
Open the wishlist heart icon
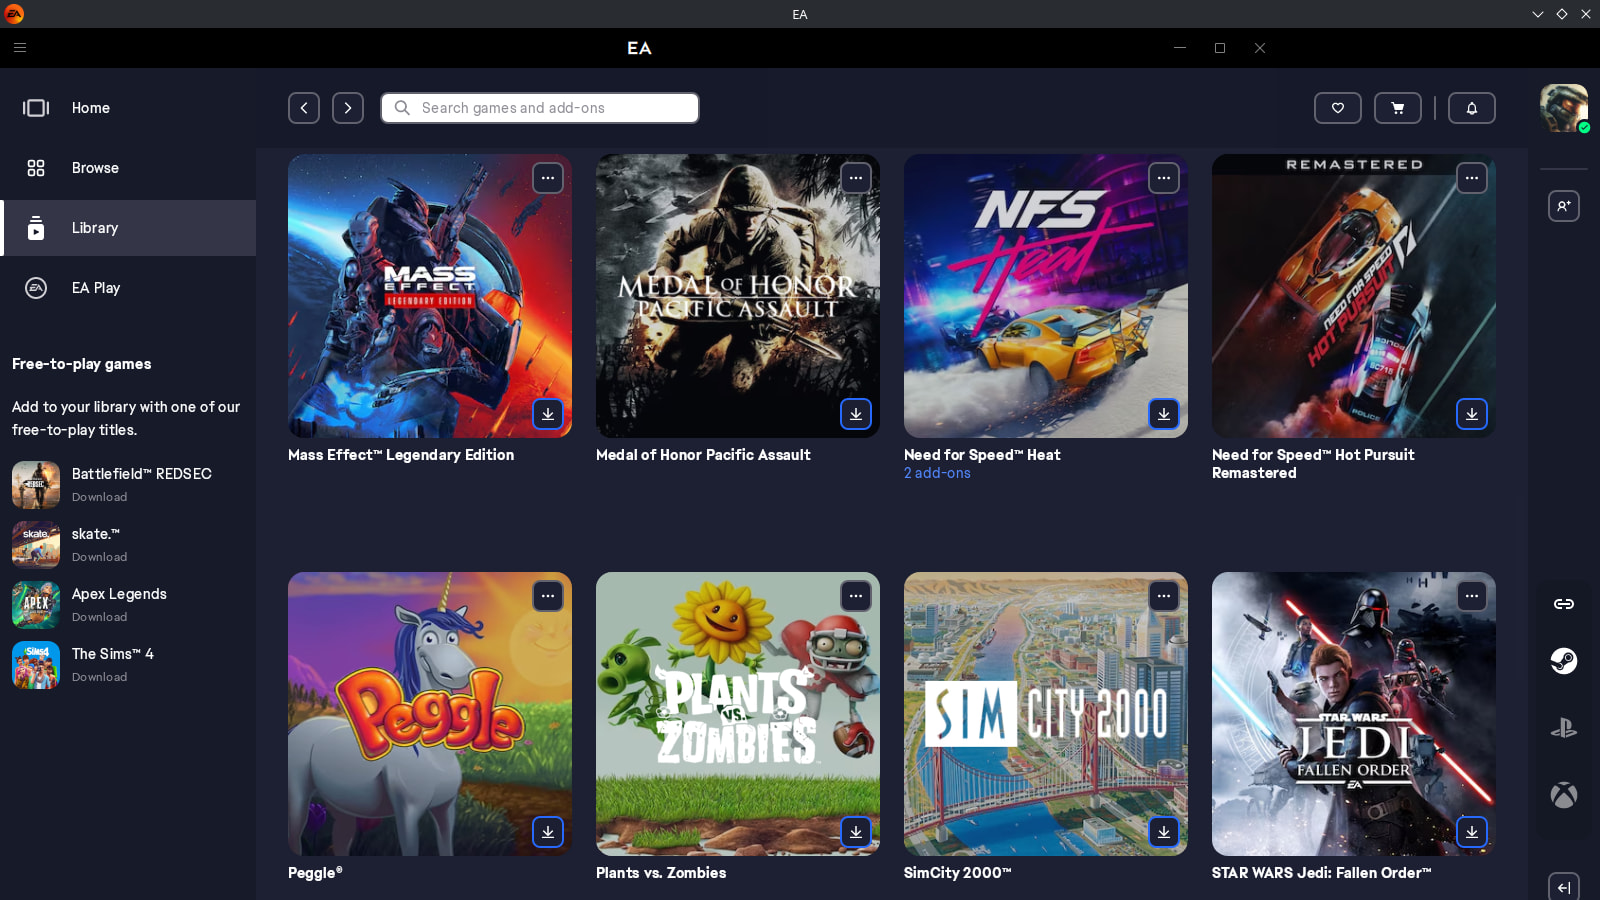coord(1337,108)
